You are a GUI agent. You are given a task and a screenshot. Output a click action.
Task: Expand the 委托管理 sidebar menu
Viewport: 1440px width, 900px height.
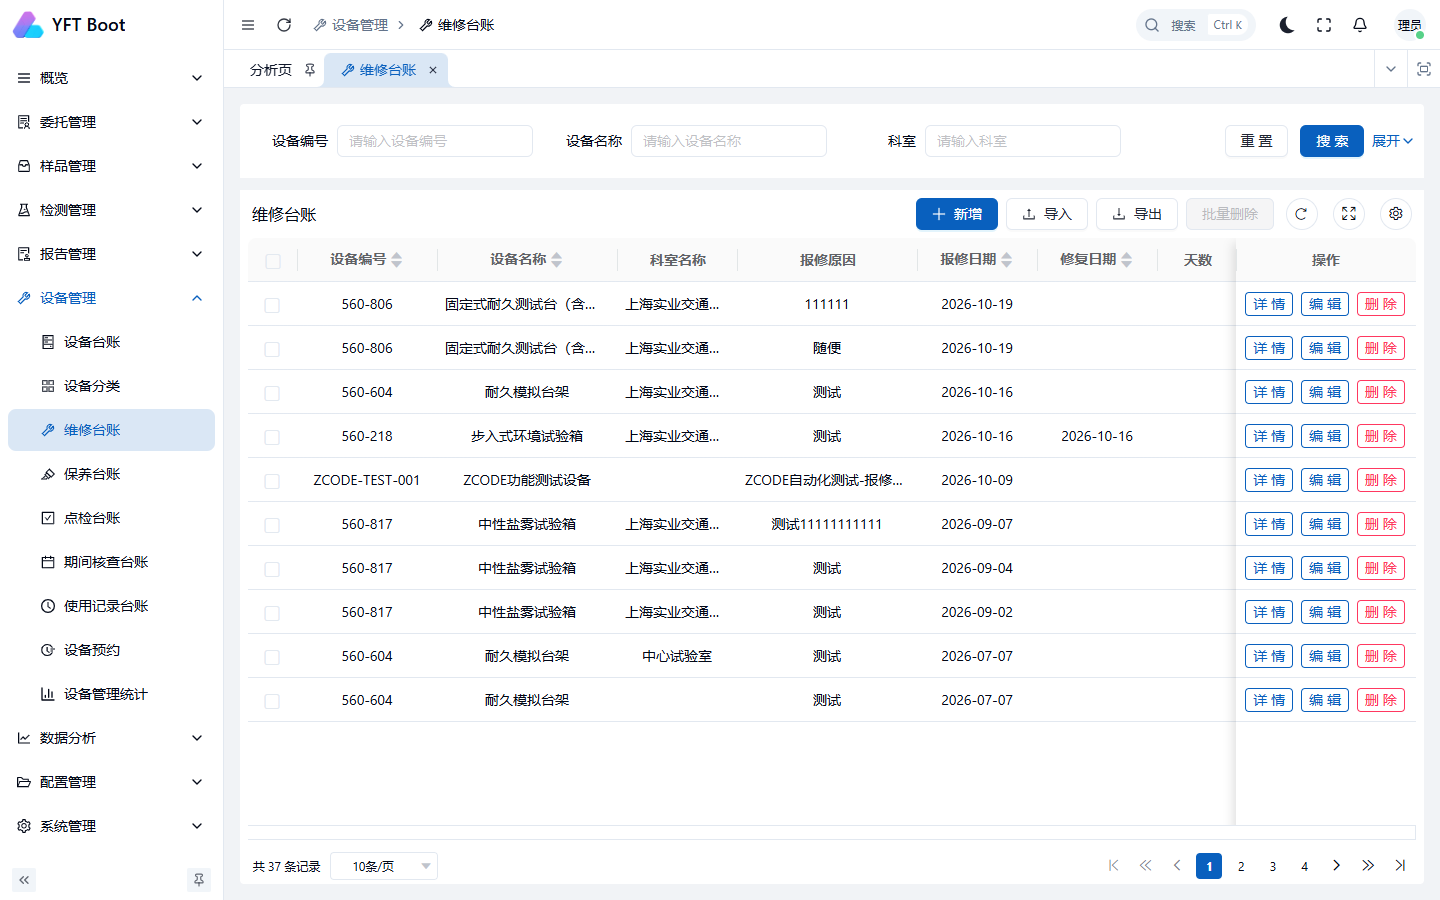[111, 122]
